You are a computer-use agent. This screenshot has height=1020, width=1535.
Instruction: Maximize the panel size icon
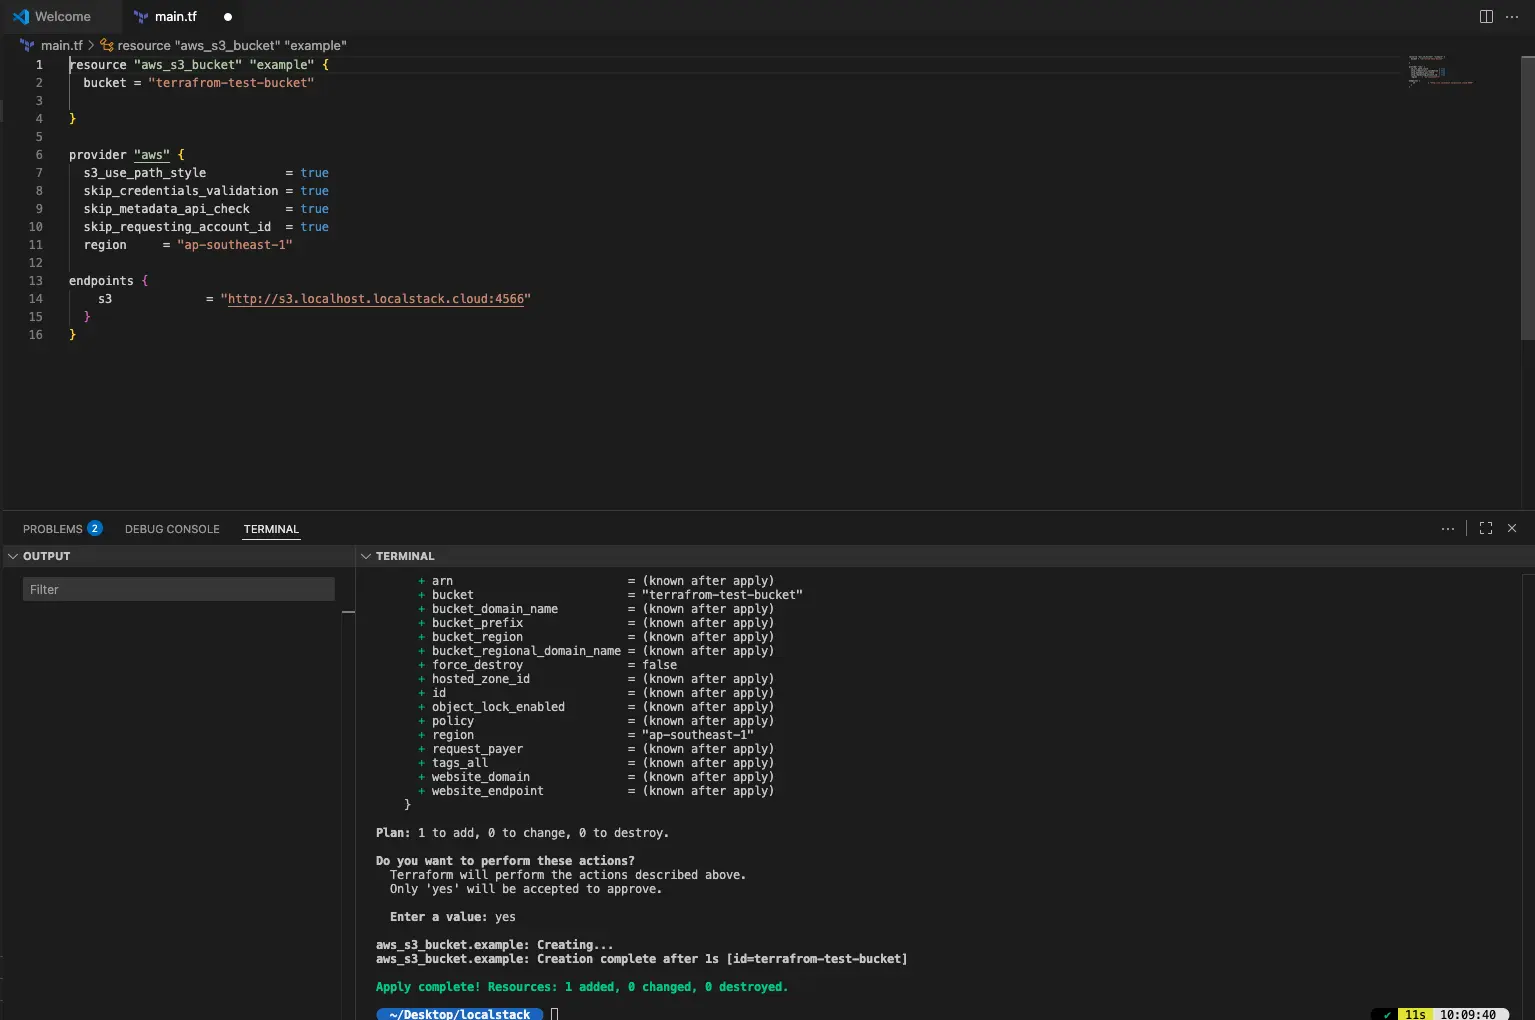[x=1486, y=528]
